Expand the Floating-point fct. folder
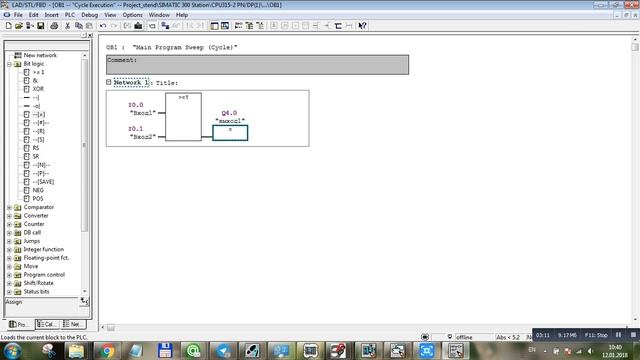This screenshot has width=640, height=360. click(x=9, y=258)
